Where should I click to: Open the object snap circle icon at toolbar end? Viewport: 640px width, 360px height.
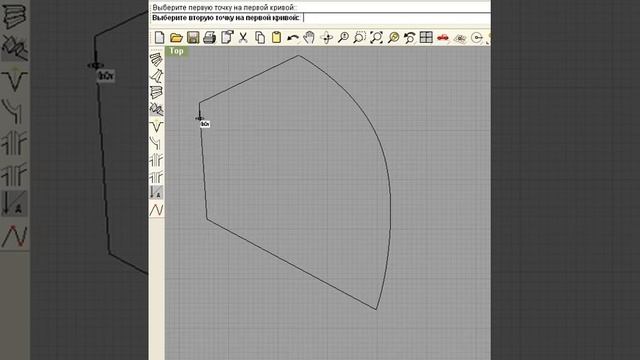tap(477, 38)
